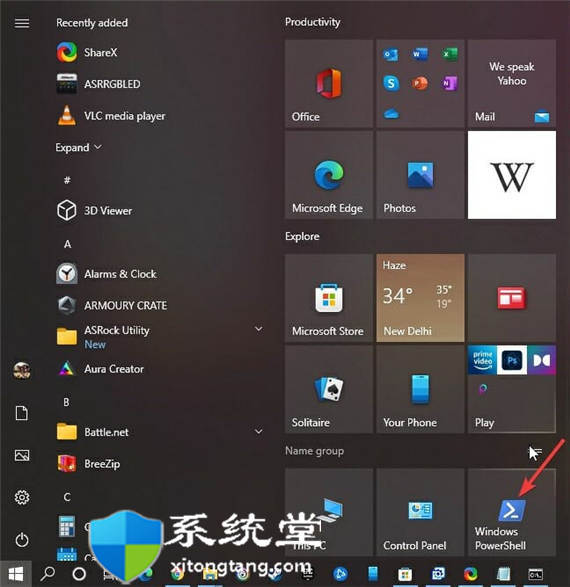The width and height of the screenshot is (570, 587).
Task: Open the Mail tile
Action: pyautogui.click(x=512, y=83)
